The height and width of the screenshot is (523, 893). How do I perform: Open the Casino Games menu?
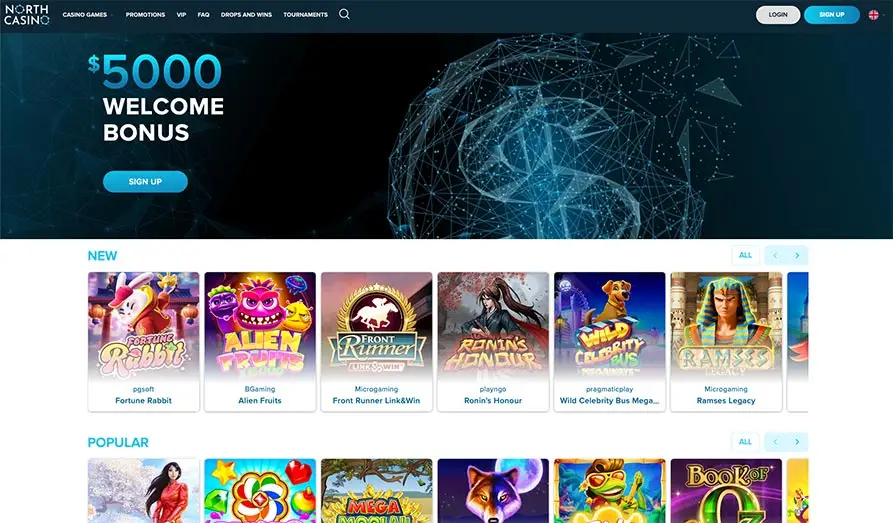[85, 15]
